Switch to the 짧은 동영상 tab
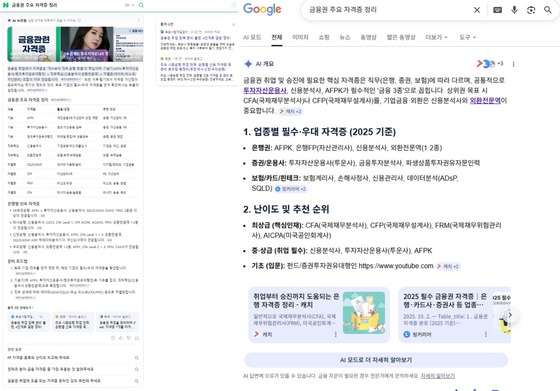The image size is (560, 391). tap(401, 37)
